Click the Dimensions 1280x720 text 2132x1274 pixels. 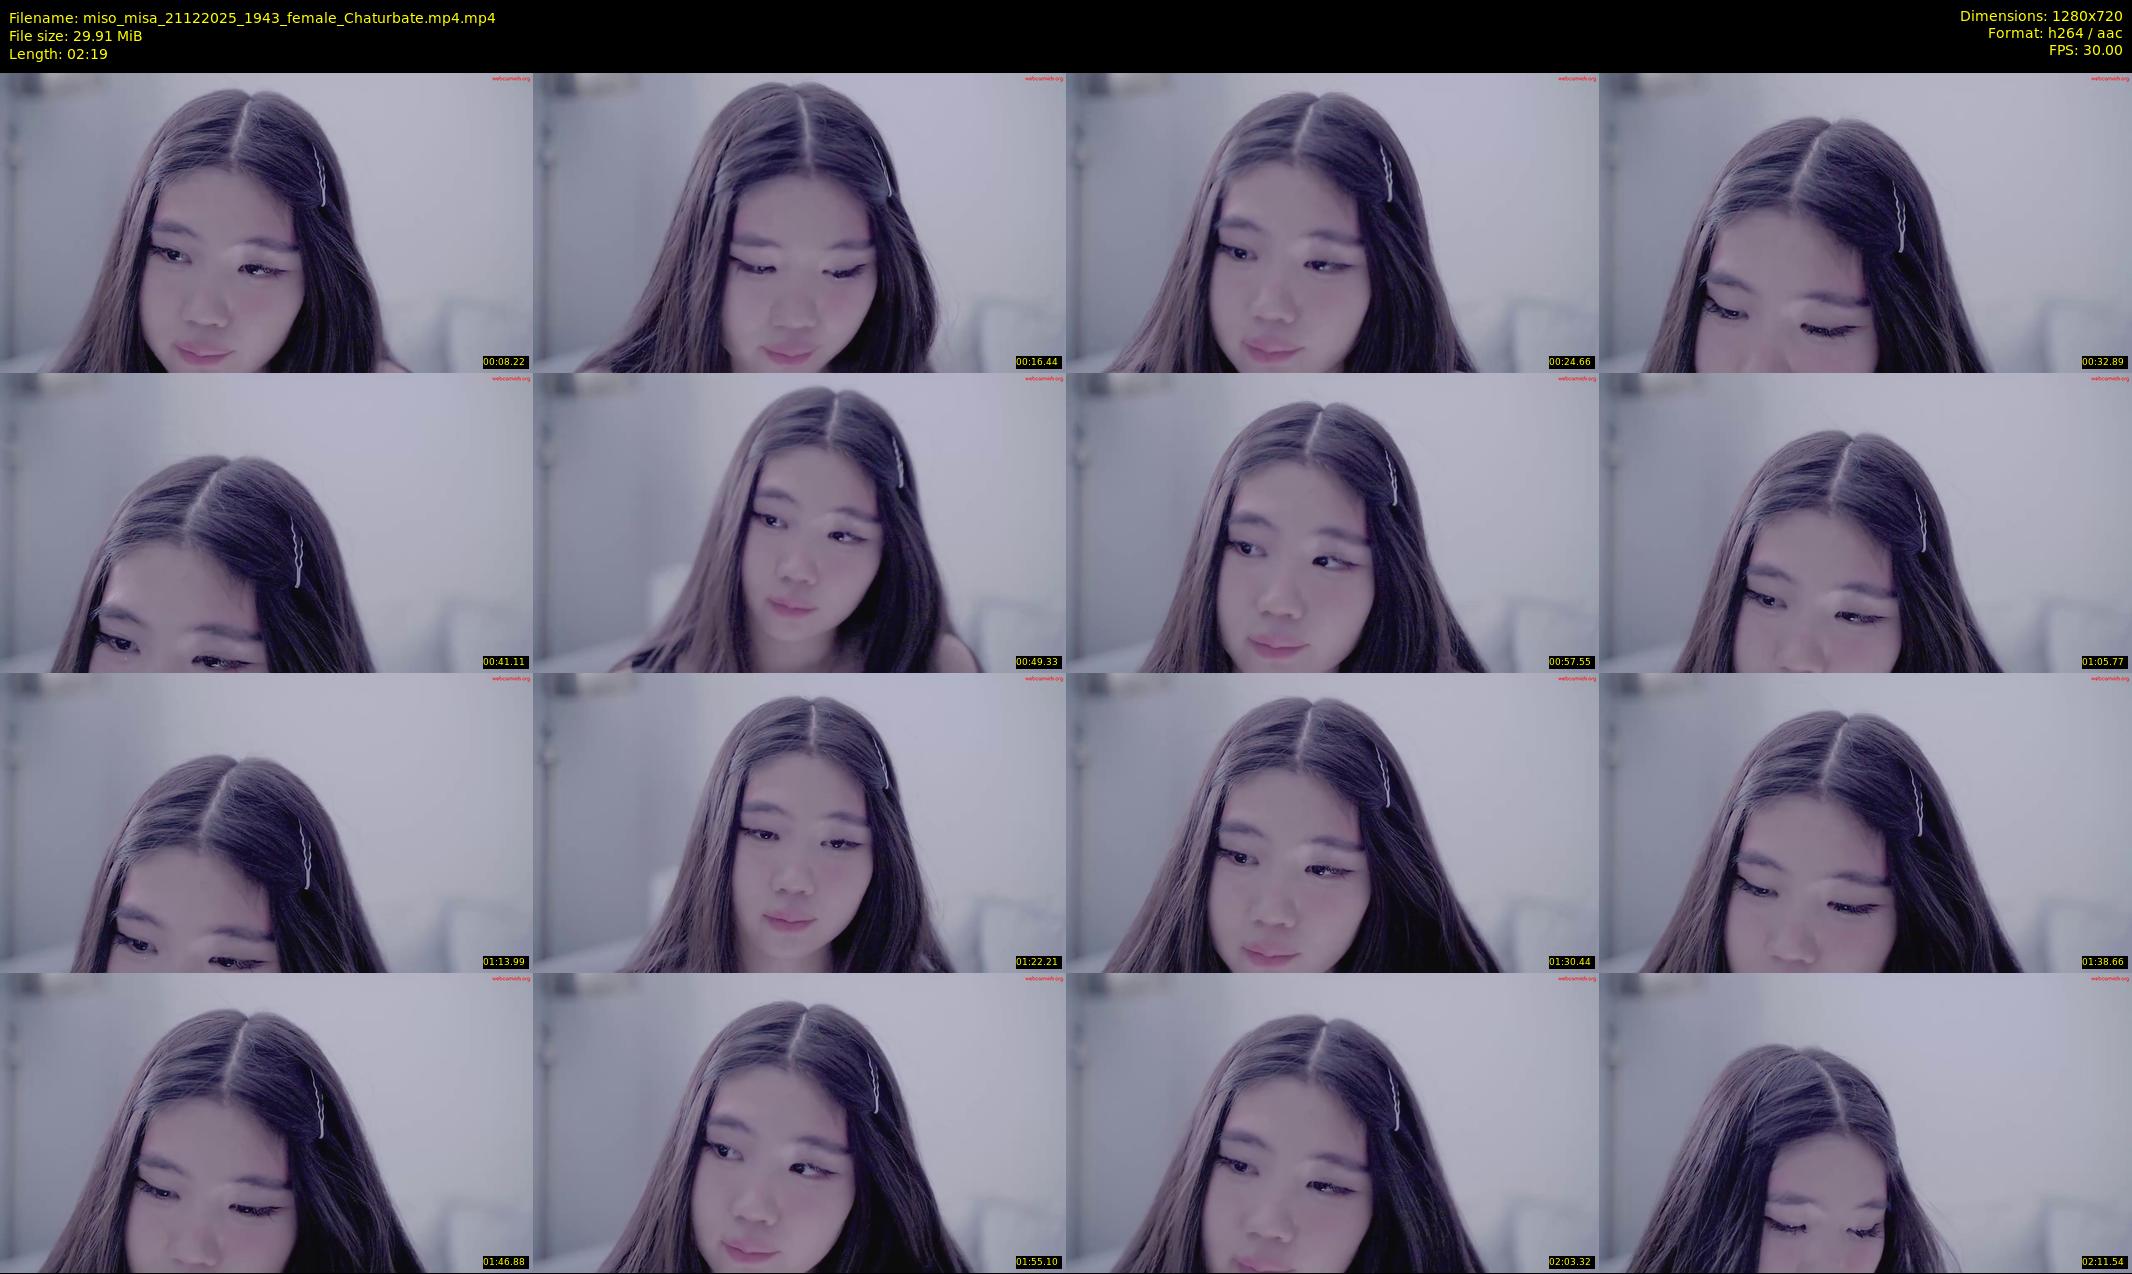pyautogui.click(x=2040, y=16)
